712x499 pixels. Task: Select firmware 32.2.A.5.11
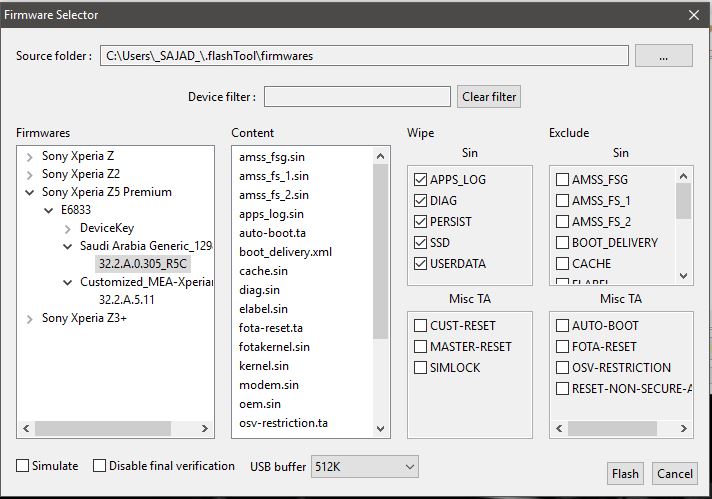pos(127,300)
